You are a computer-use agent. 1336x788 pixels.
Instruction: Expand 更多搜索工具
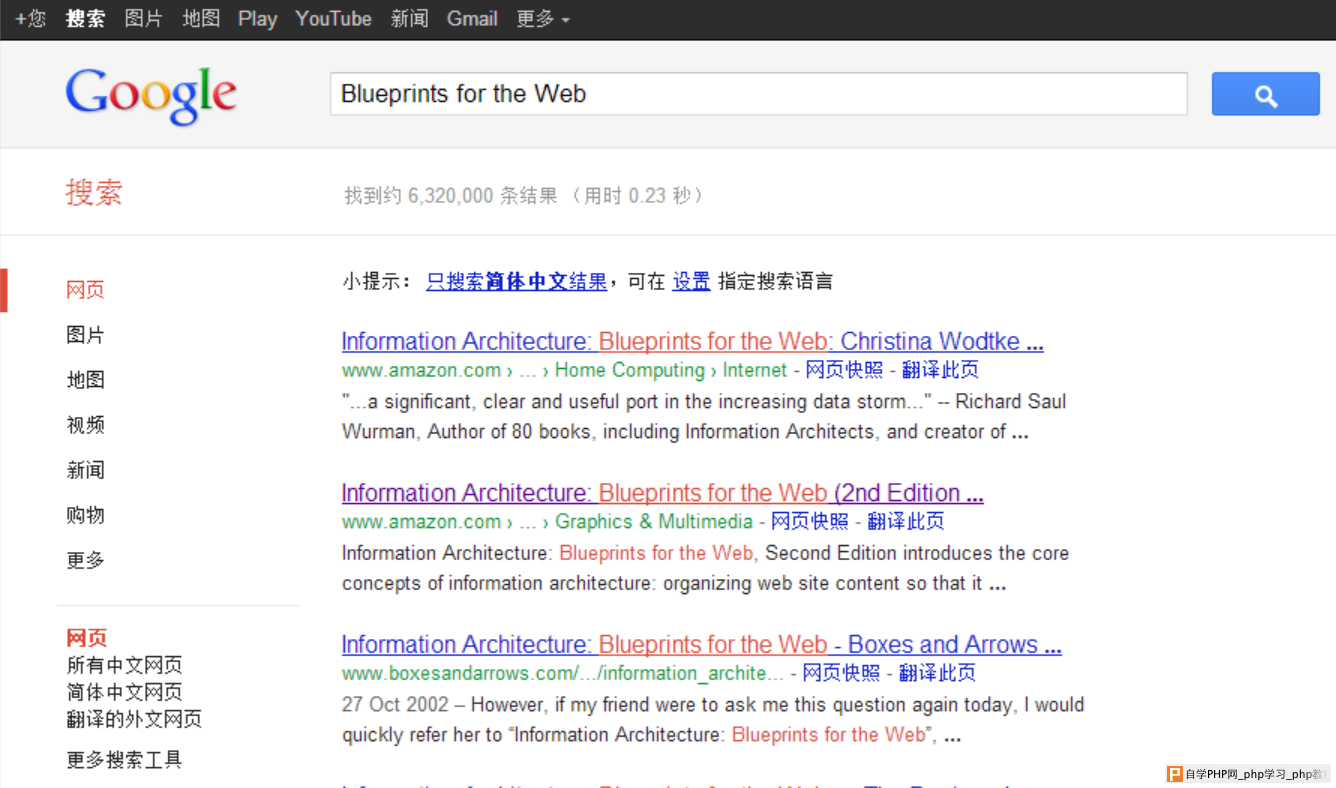124,760
